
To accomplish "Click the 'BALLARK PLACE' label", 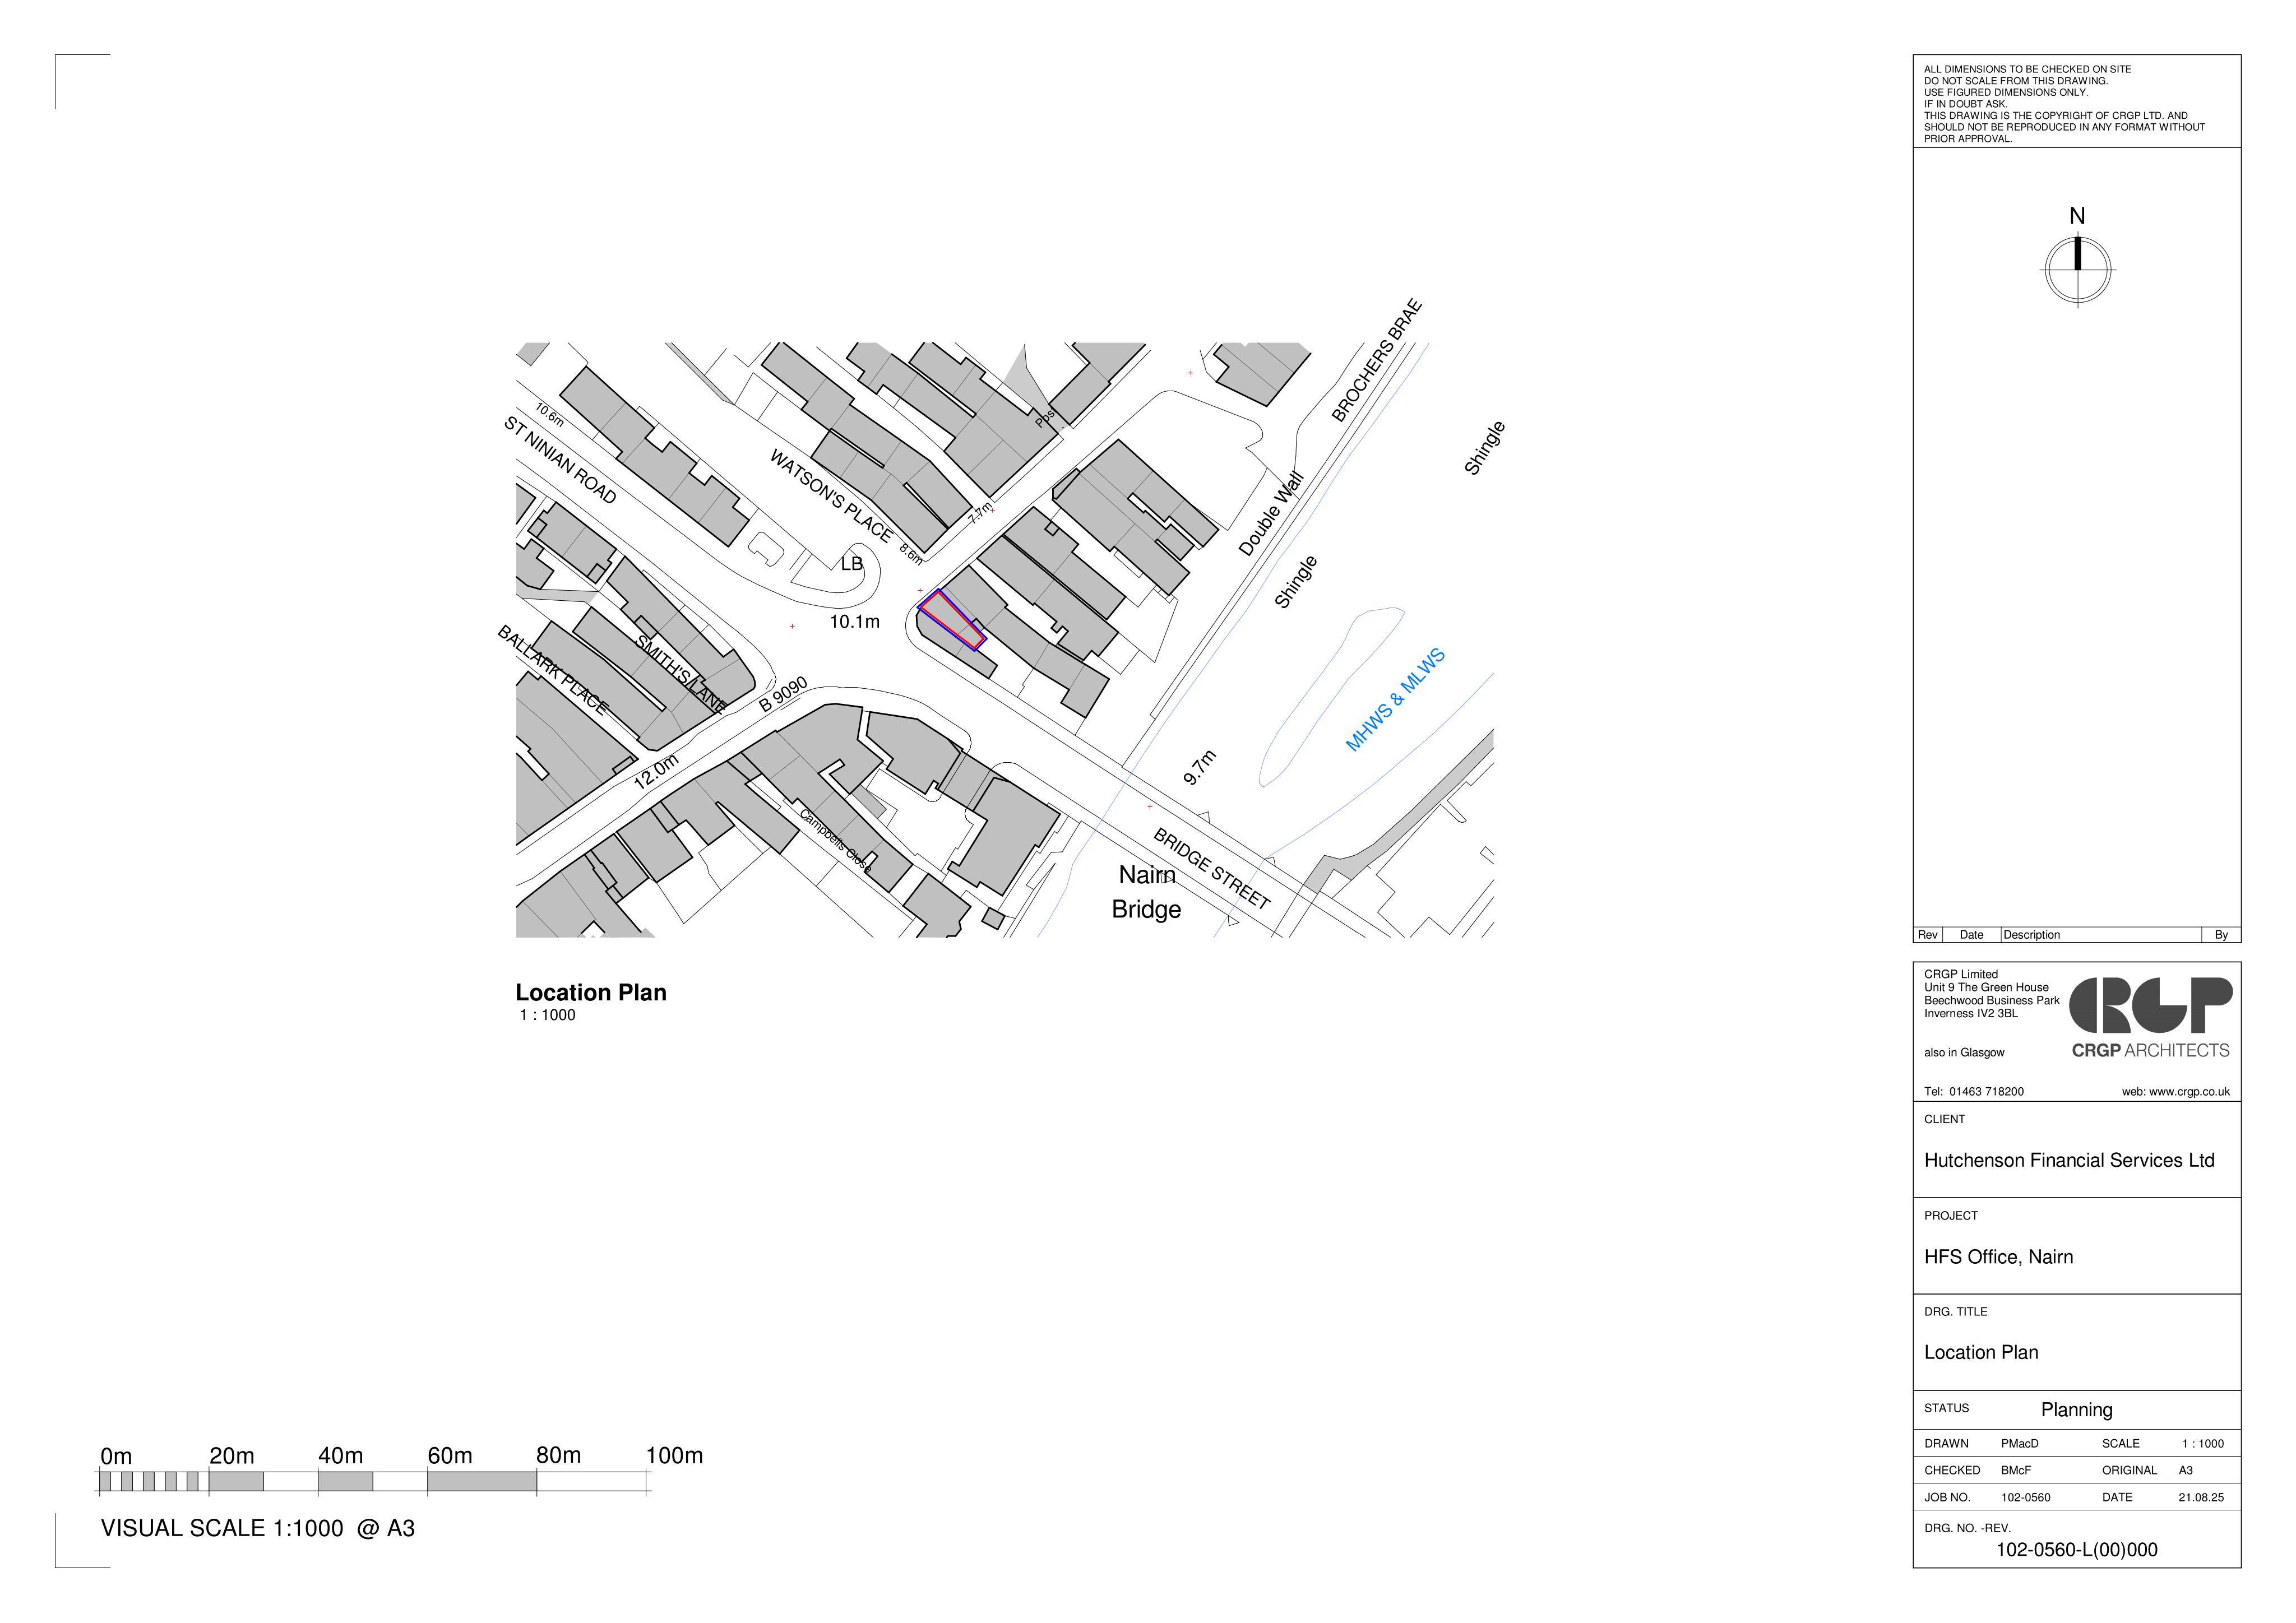I will tap(552, 670).
